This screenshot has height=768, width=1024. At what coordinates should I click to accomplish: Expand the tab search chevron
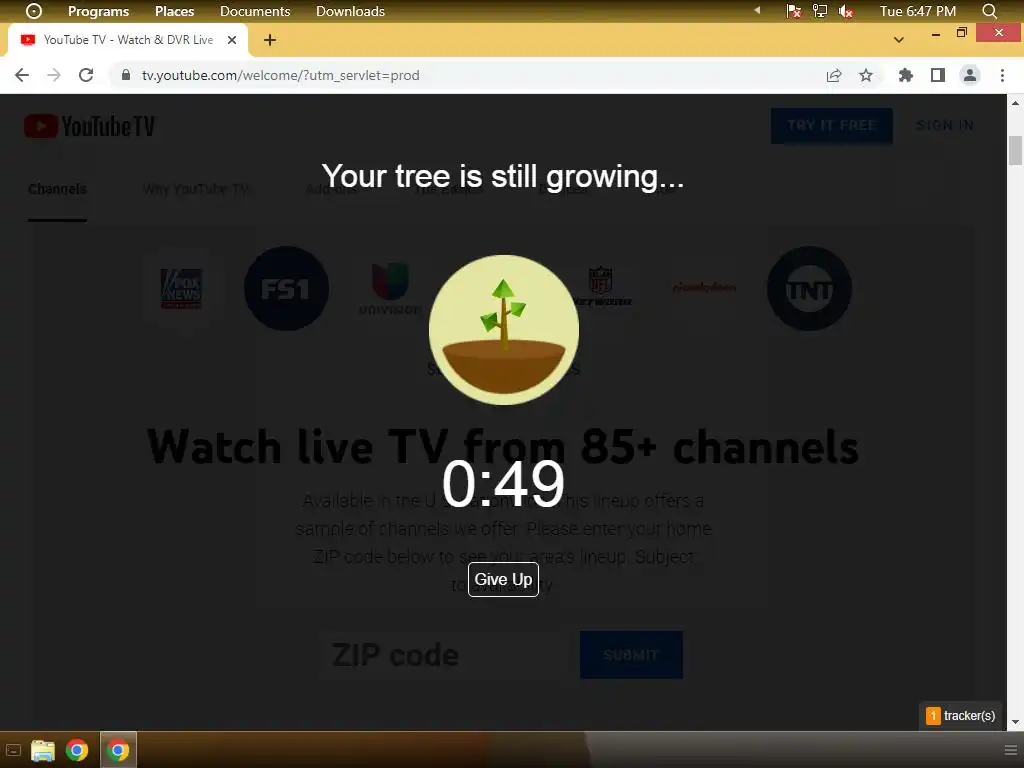click(x=899, y=40)
